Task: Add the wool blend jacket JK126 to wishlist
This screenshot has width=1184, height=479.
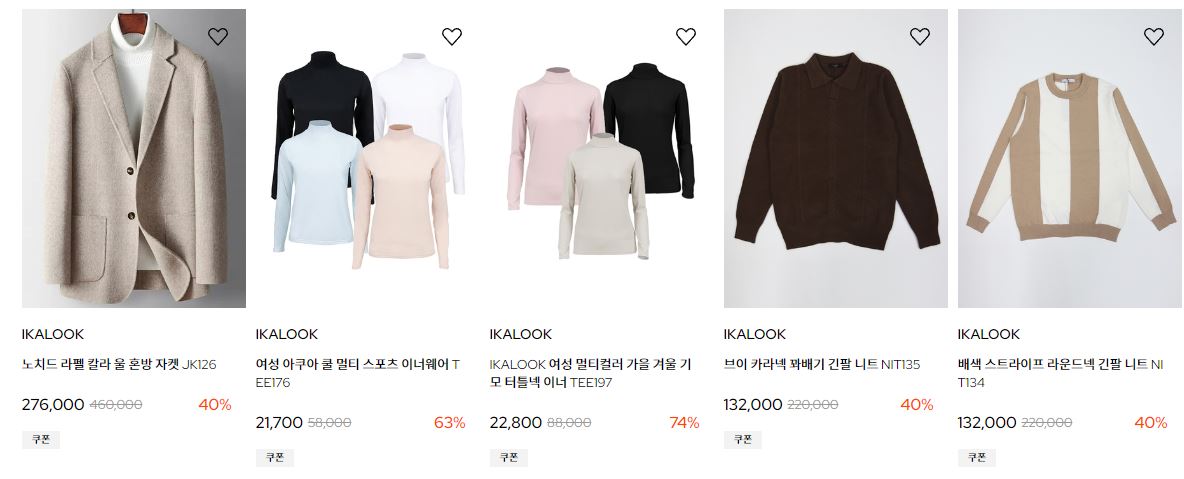Action: click(x=217, y=36)
